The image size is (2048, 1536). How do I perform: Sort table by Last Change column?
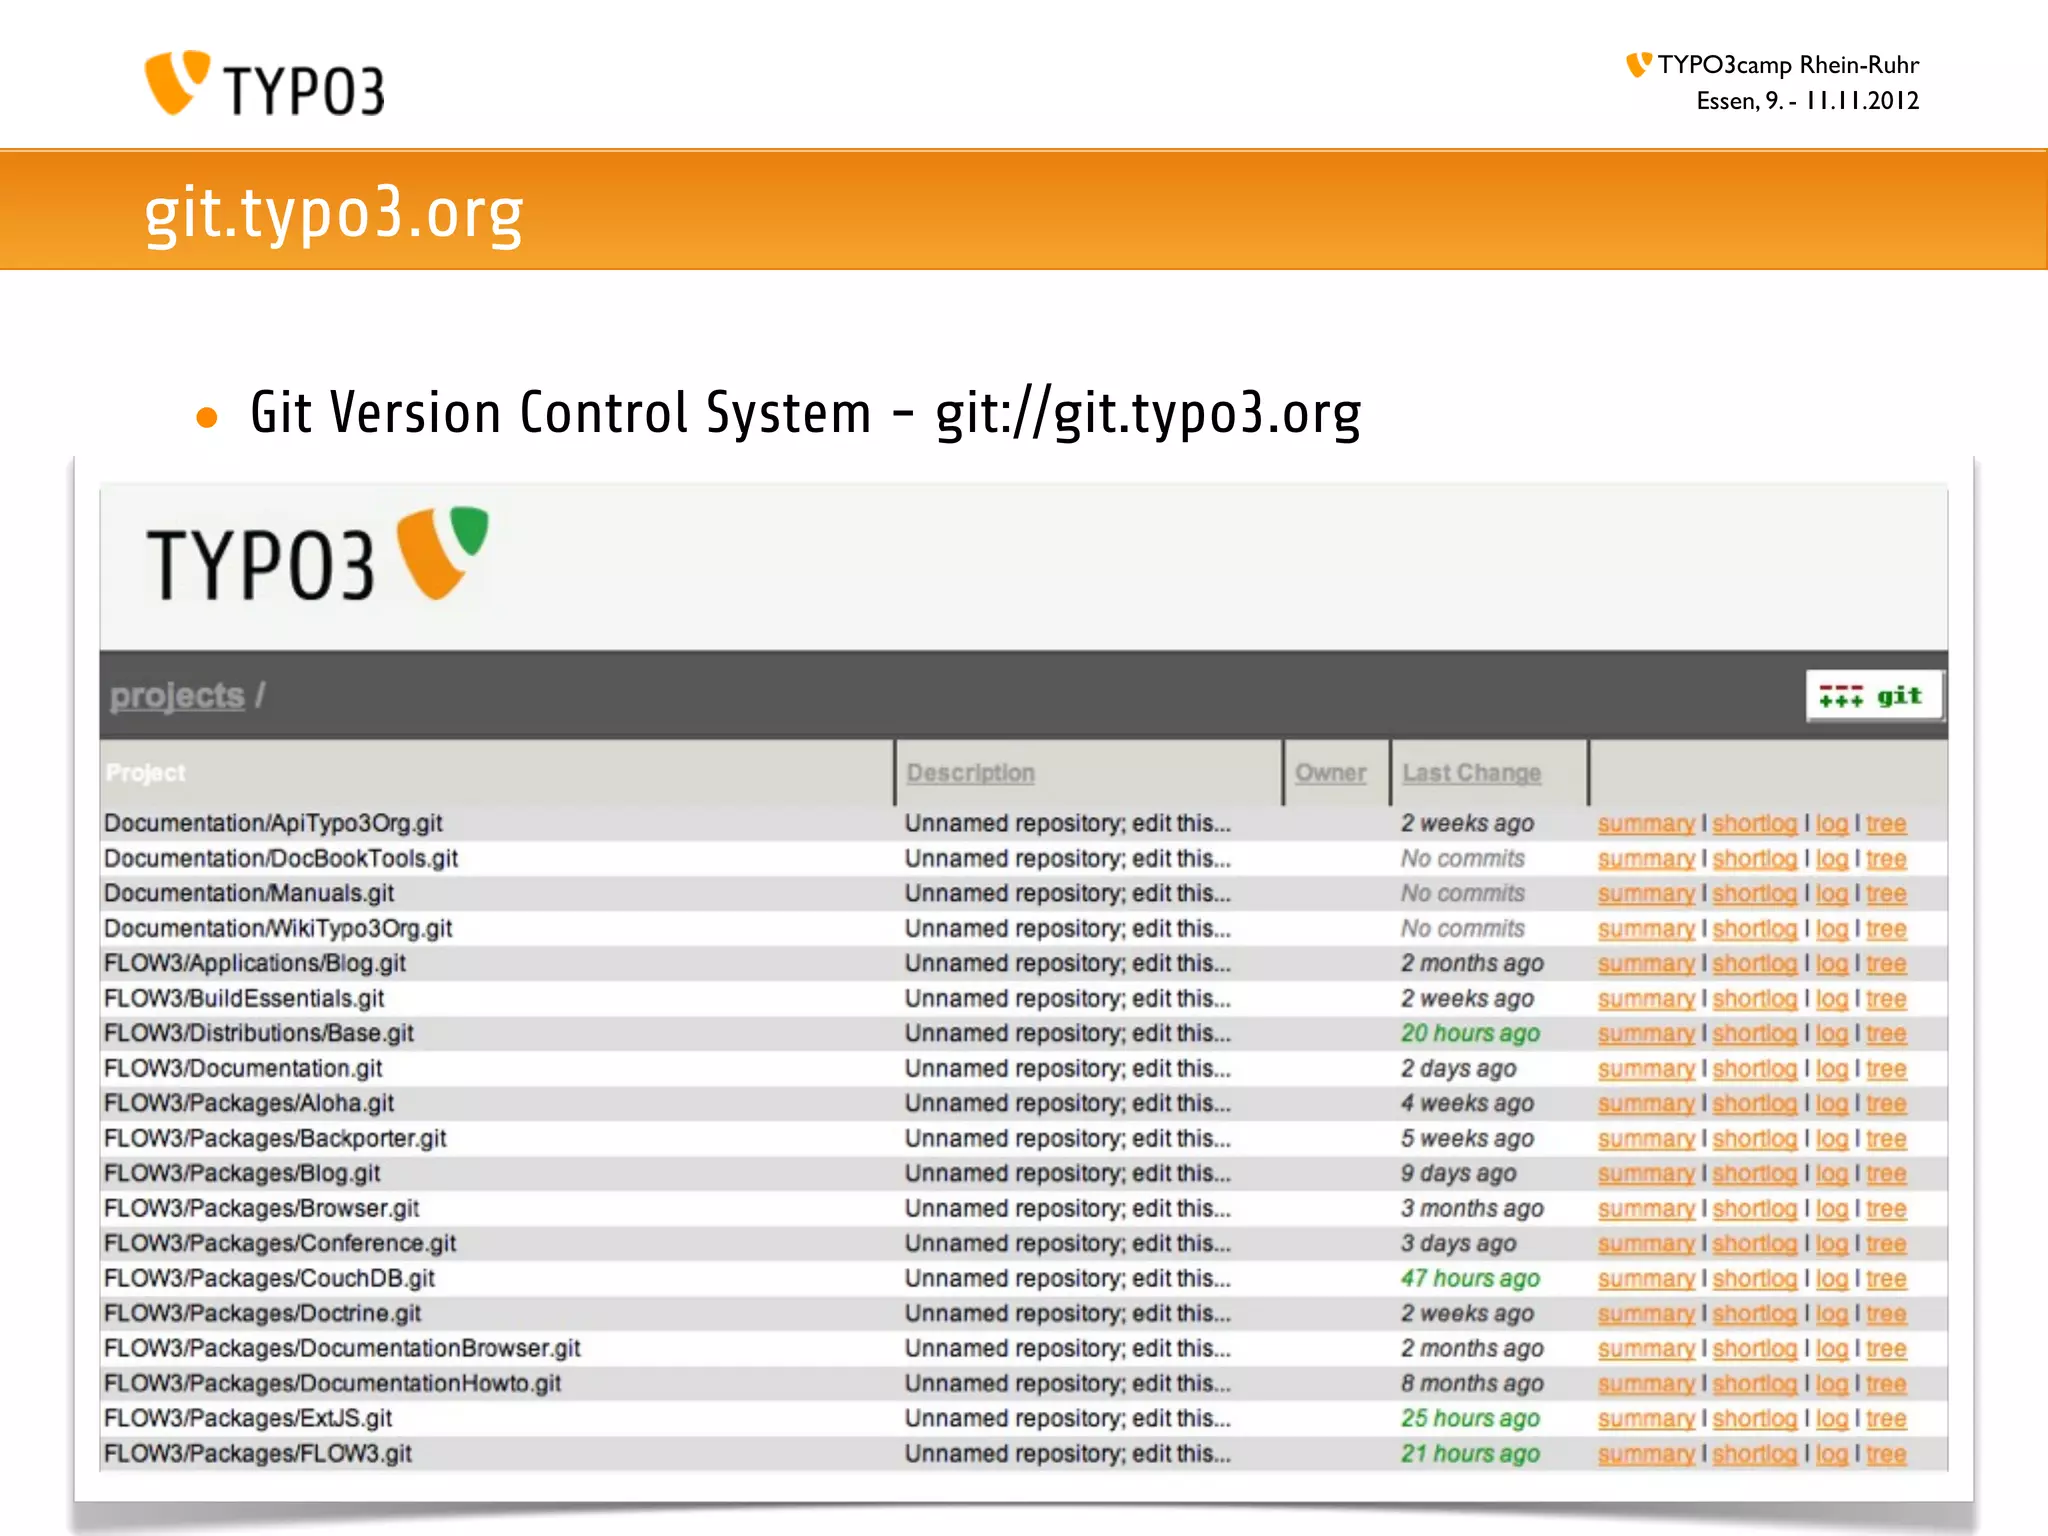coord(1472,773)
